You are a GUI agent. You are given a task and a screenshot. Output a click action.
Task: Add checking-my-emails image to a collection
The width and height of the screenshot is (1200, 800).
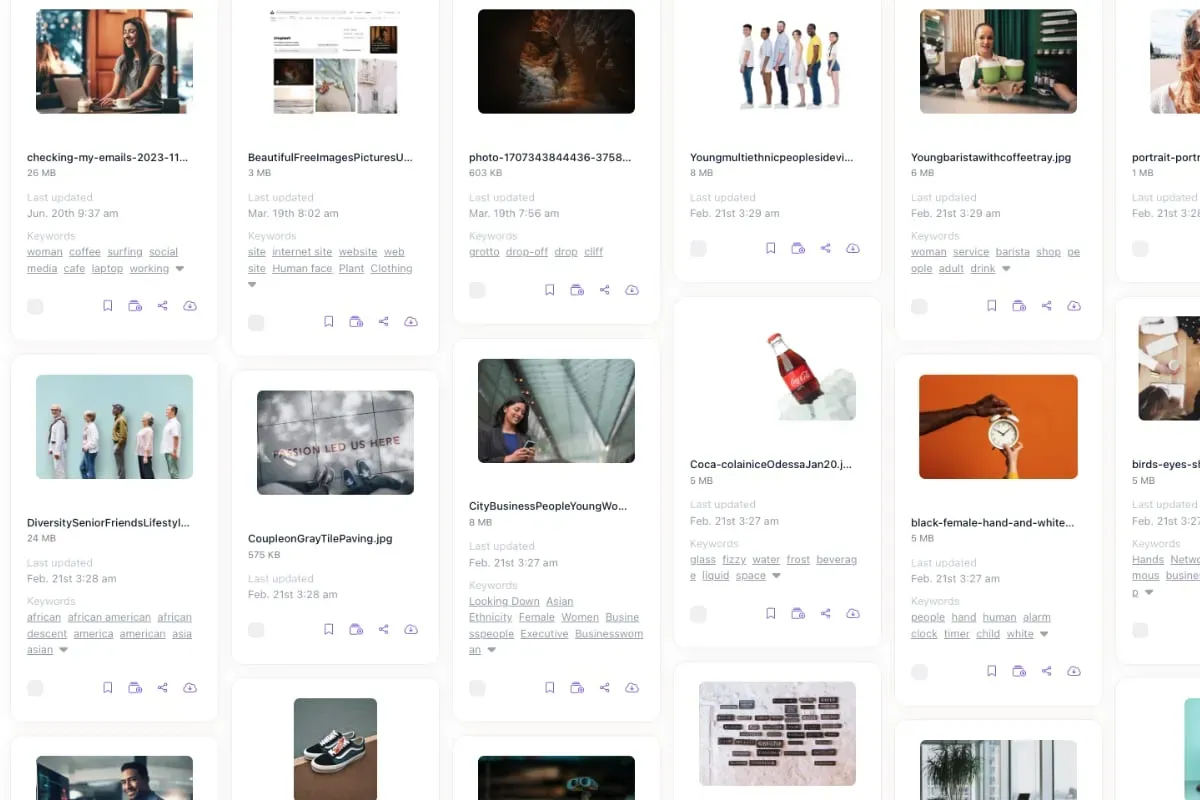click(x=135, y=306)
